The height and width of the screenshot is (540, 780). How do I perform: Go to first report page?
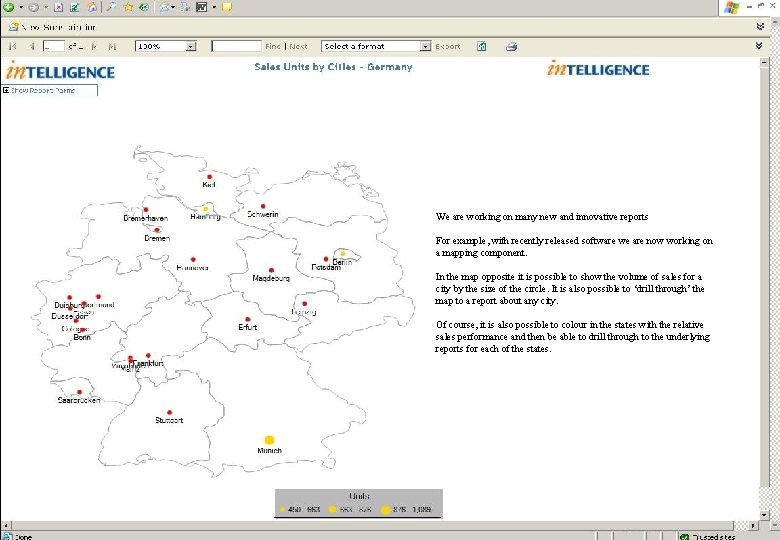tap(13, 46)
